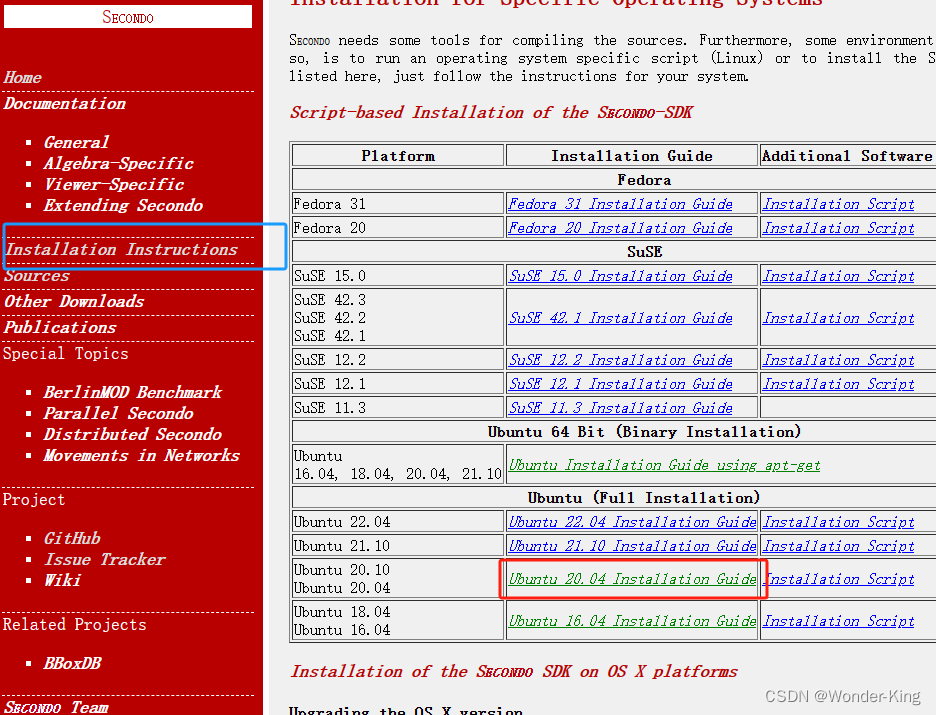936x715 pixels.
Task: Open SuSE 12.2 Installation Guide
Action: pyautogui.click(x=620, y=360)
